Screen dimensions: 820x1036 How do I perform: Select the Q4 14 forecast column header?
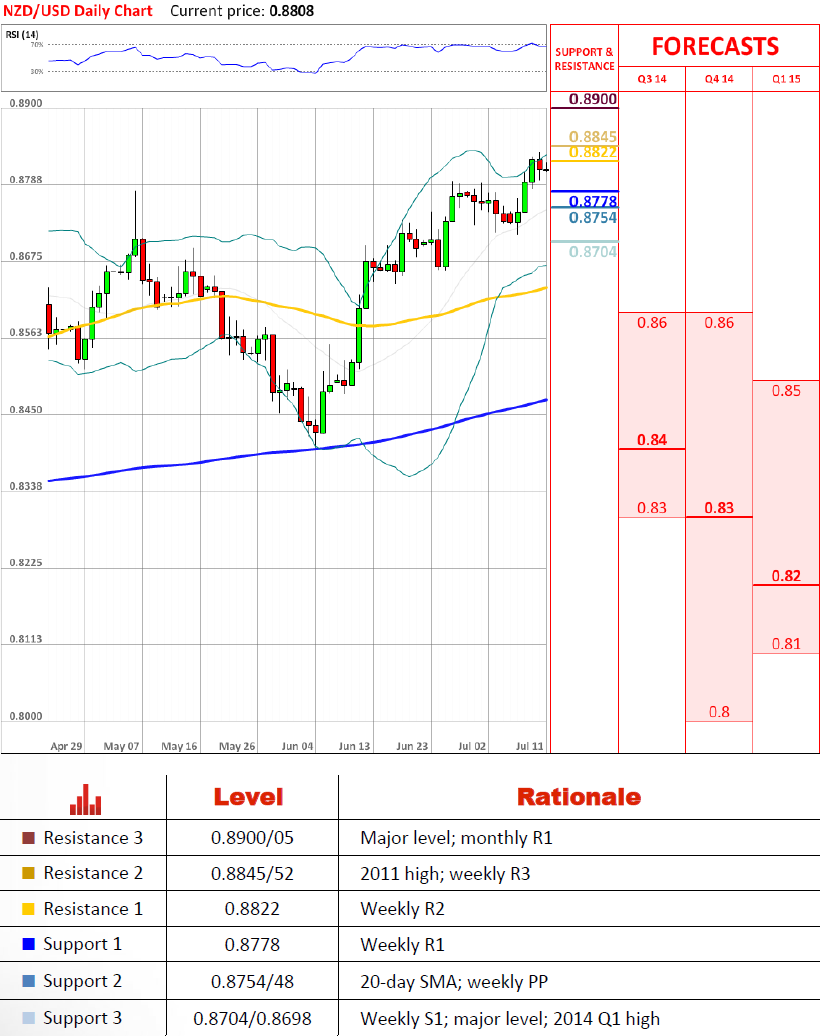pyautogui.click(x=719, y=79)
